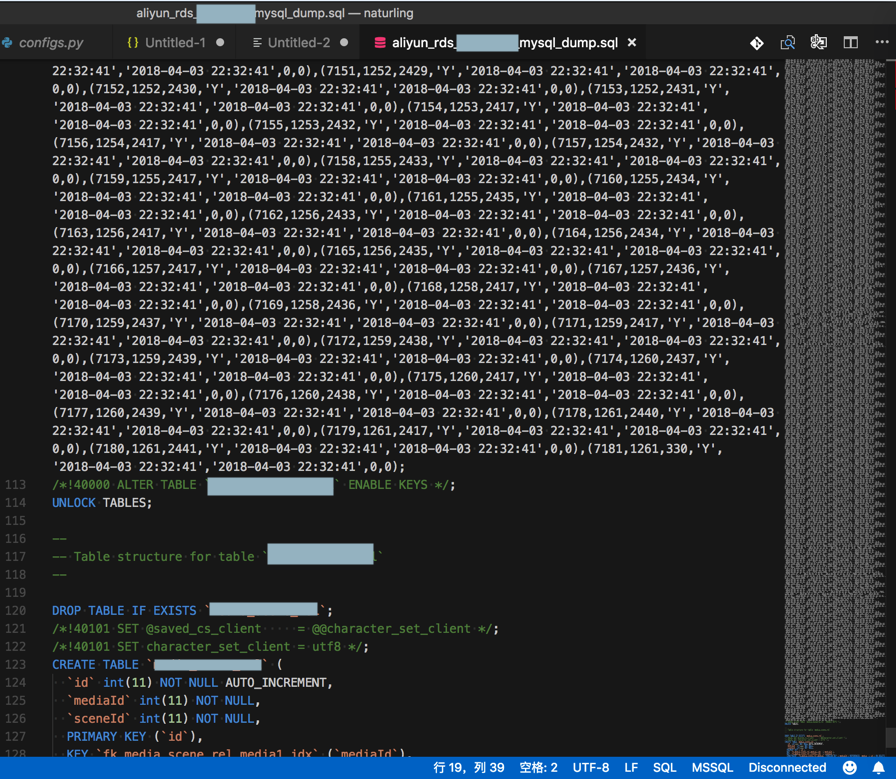
Task: Open the notifications bell
Action: pyautogui.click(x=879, y=768)
